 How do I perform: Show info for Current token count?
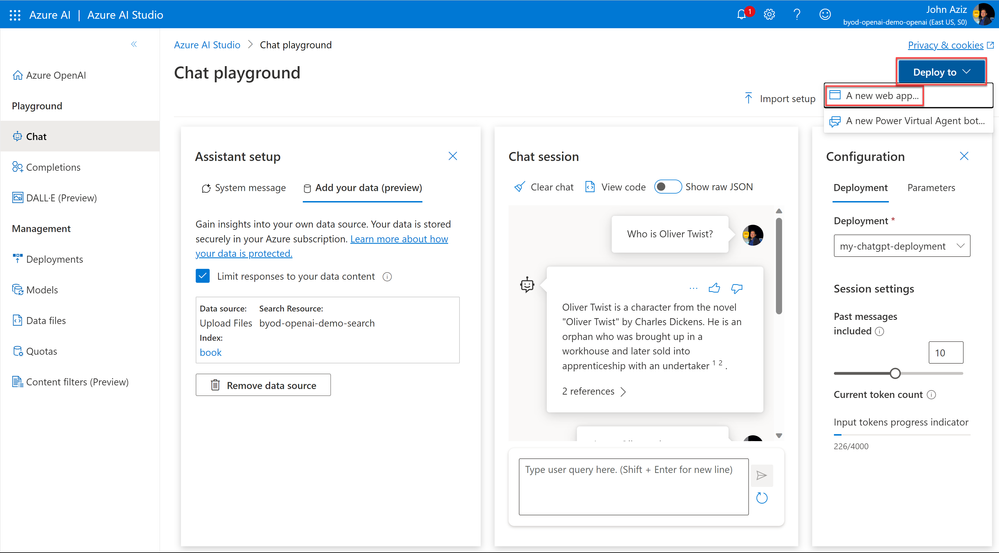[x=931, y=395]
